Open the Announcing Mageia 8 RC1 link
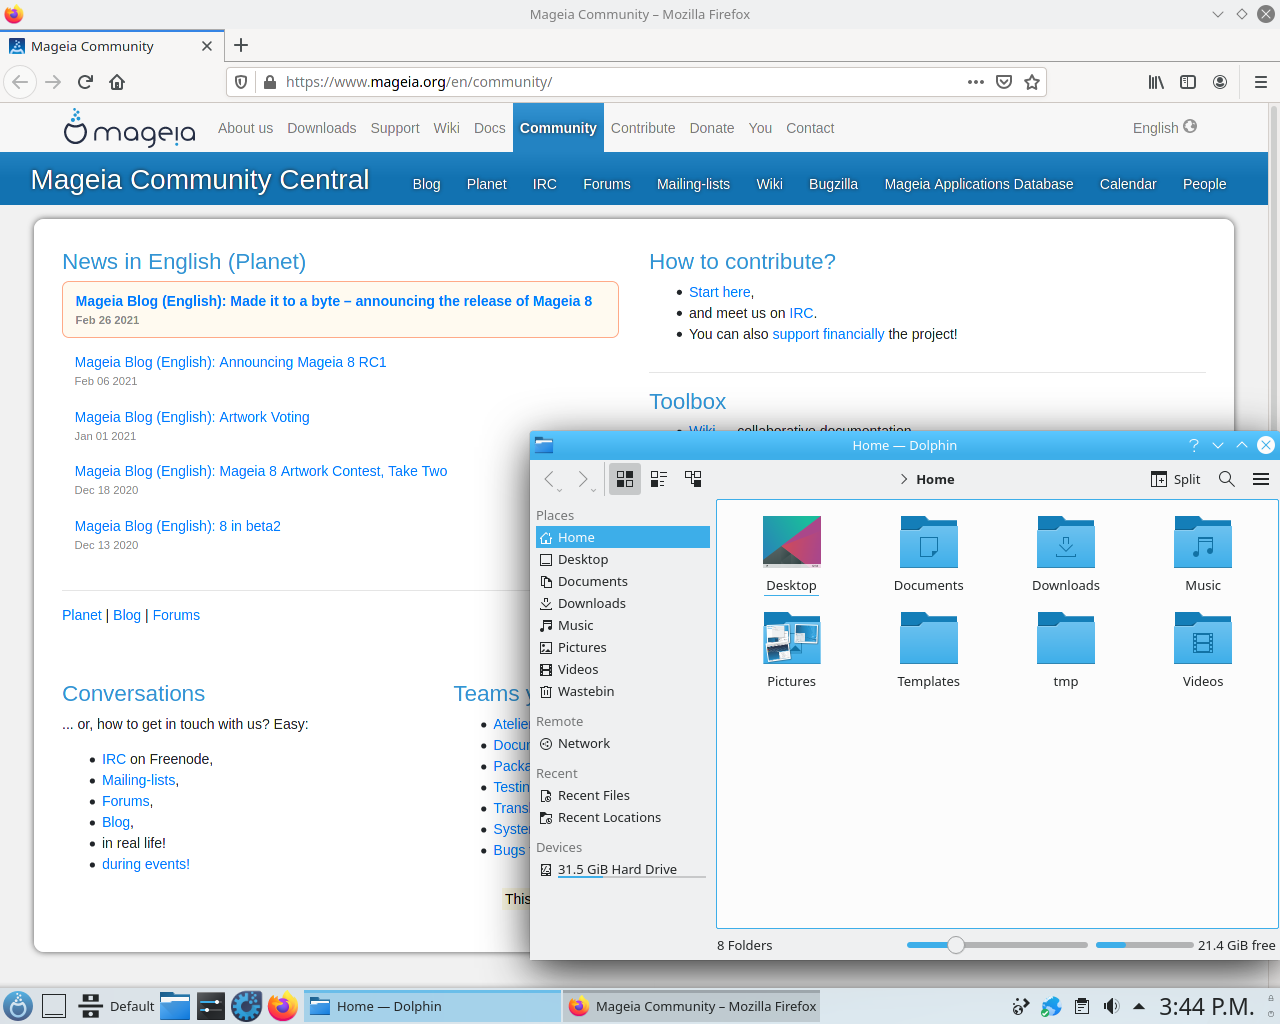 point(230,362)
